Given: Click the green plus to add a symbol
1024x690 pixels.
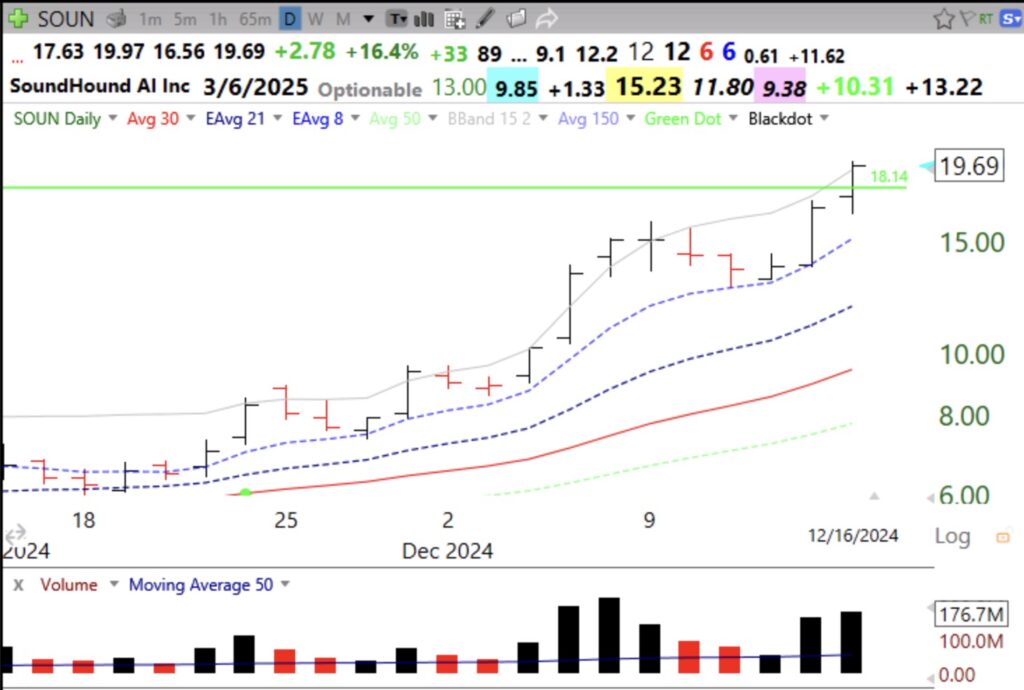Looking at the screenshot, I should pyautogui.click(x=17, y=18).
